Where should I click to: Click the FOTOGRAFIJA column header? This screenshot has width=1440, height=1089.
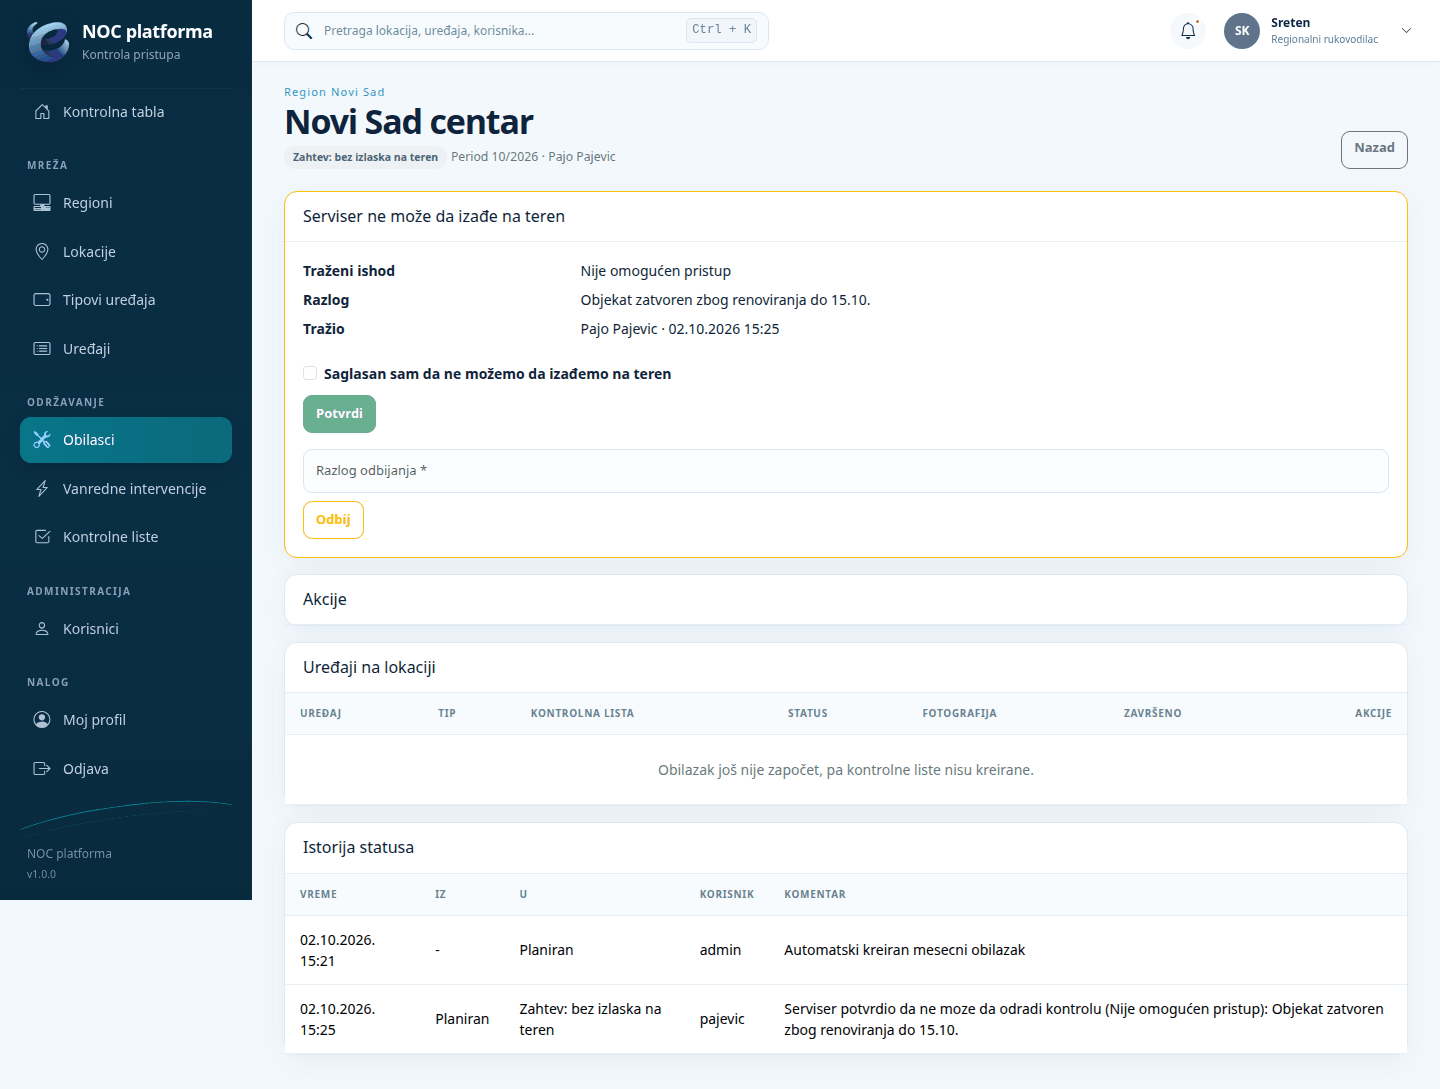(959, 713)
